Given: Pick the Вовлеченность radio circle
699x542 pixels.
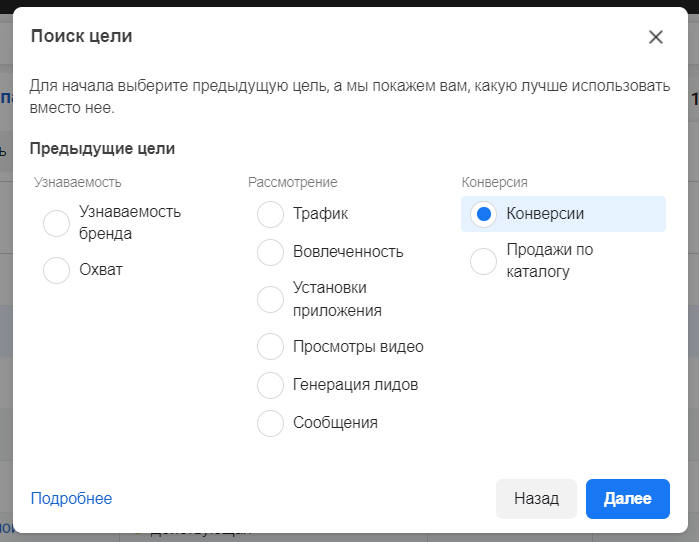Looking at the screenshot, I should 271,252.
